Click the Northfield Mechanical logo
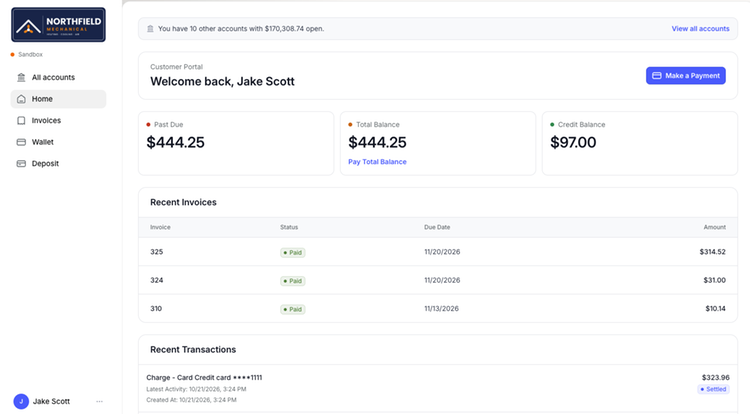The width and height of the screenshot is (750, 414). click(58, 24)
